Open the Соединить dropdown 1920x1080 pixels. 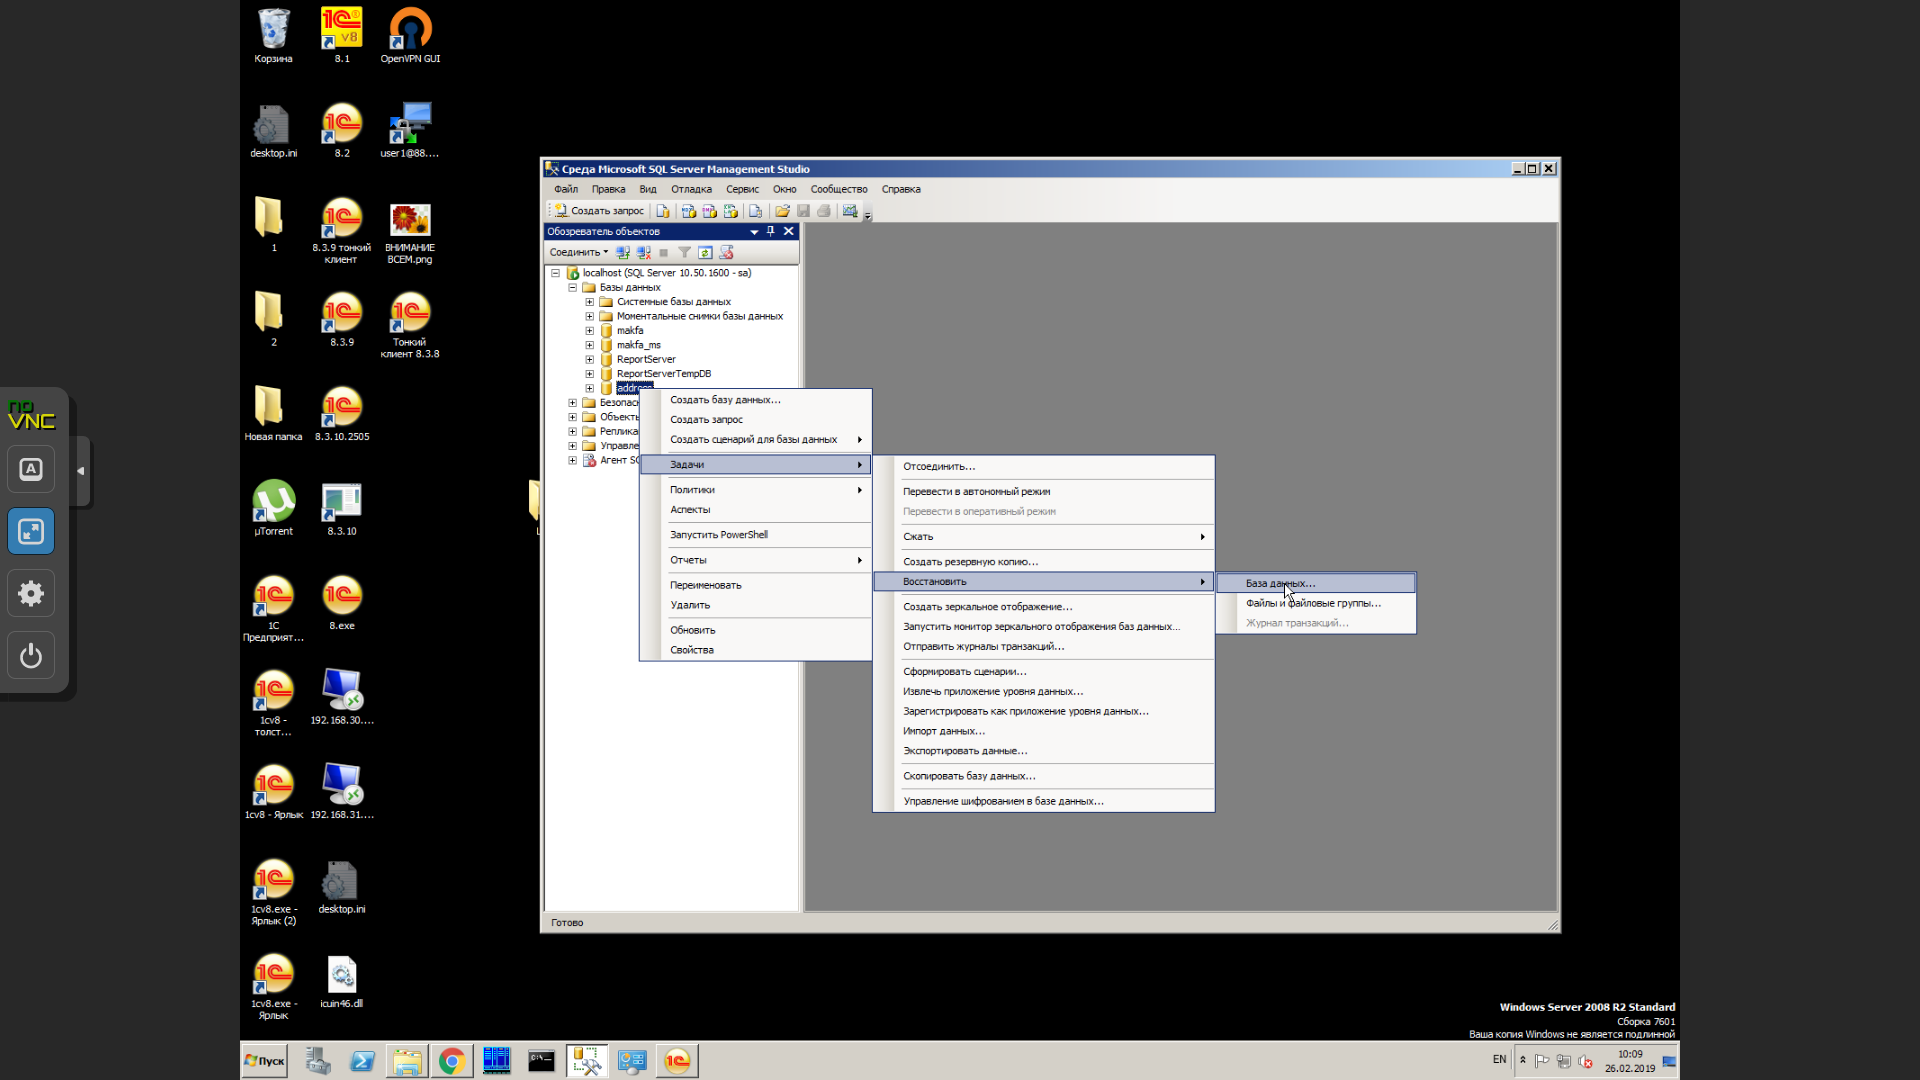point(578,253)
